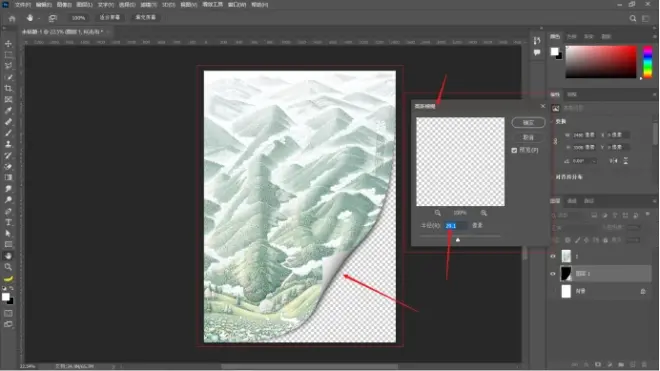This screenshot has width=660, height=371.
Task: Open Hand tool preset dropdown arrow
Action: [x=39, y=19]
